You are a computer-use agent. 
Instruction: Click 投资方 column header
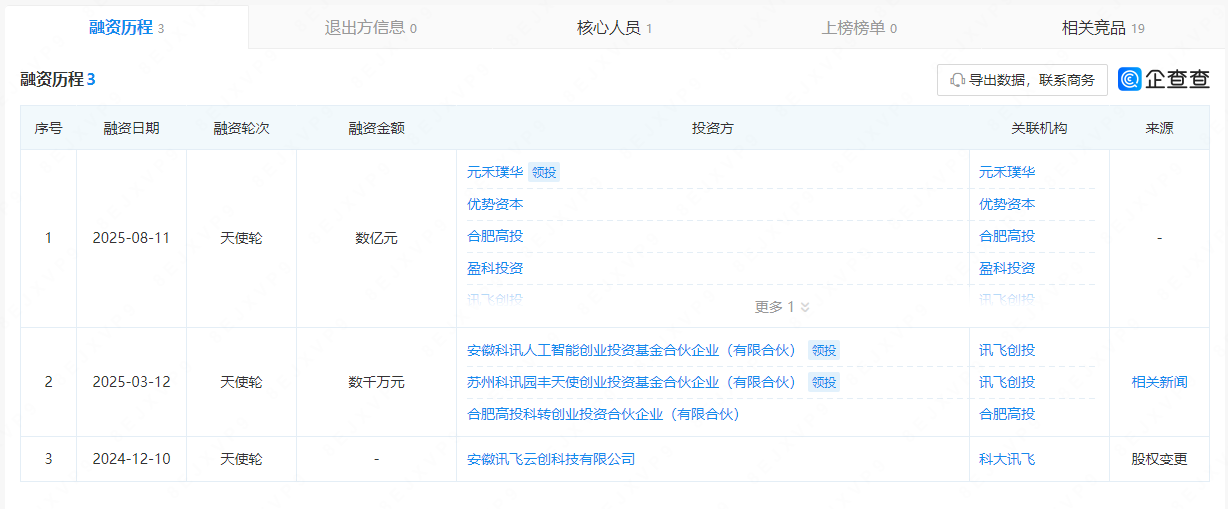tap(713, 128)
